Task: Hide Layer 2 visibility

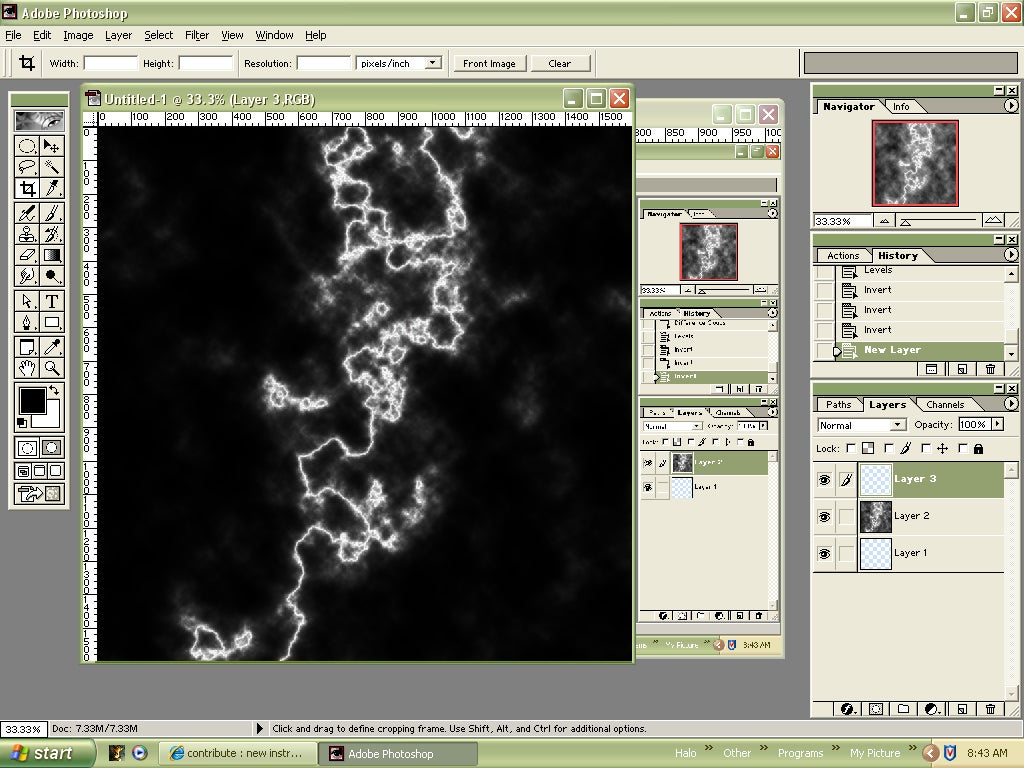Action: coord(826,516)
